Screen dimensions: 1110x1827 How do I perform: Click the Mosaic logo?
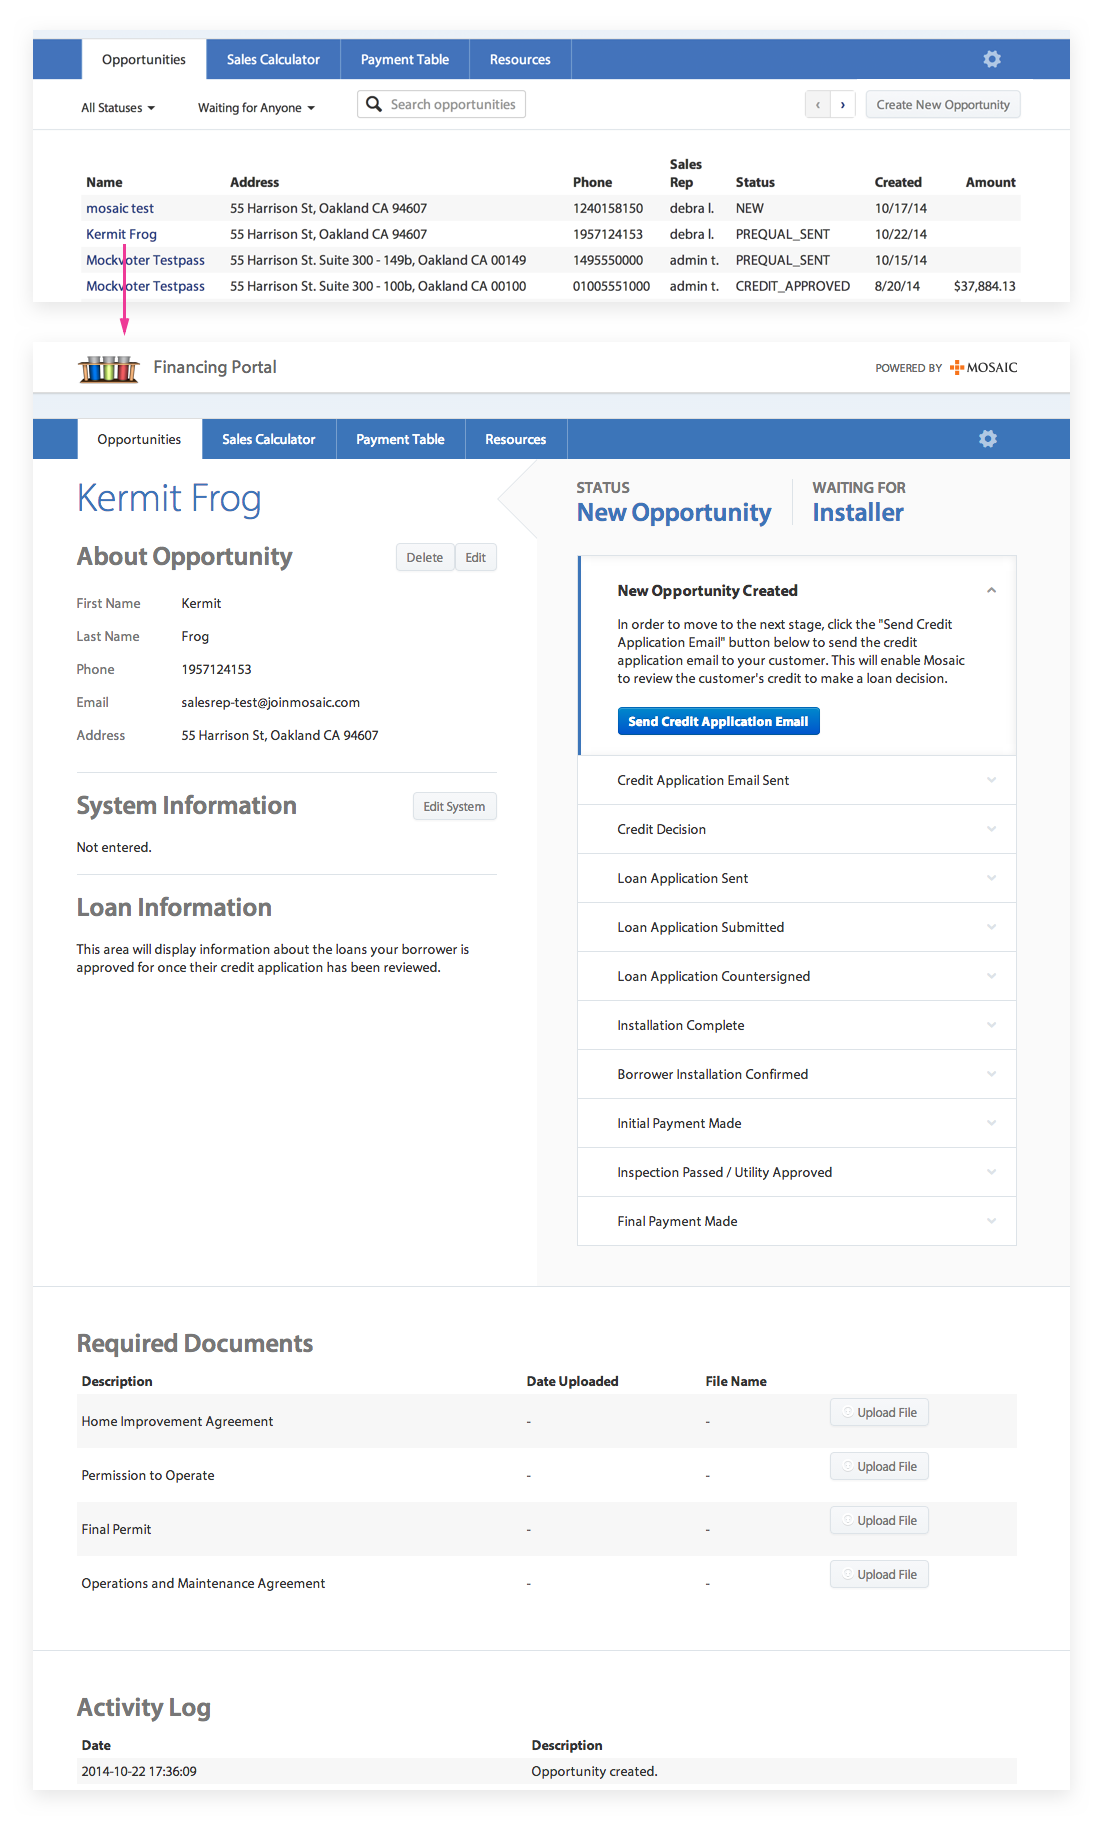tap(984, 367)
